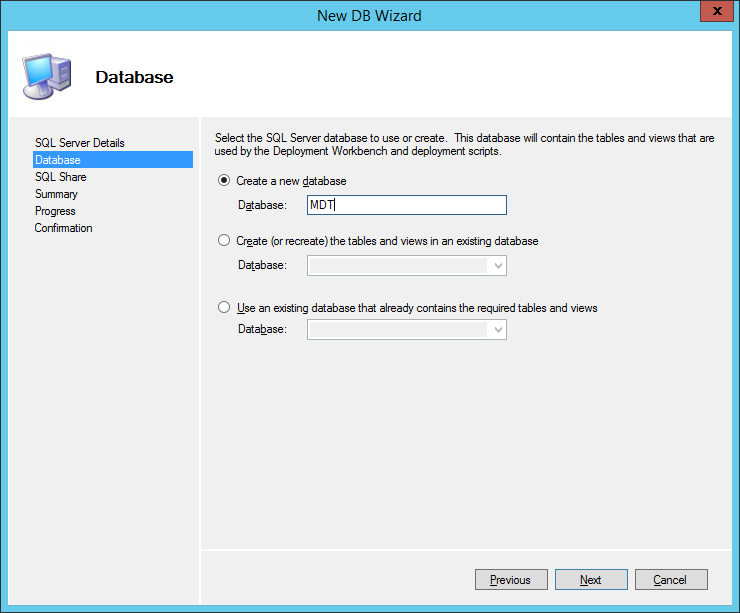Jump to the Summary step
The height and width of the screenshot is (613, 740).
click(56, 194)
